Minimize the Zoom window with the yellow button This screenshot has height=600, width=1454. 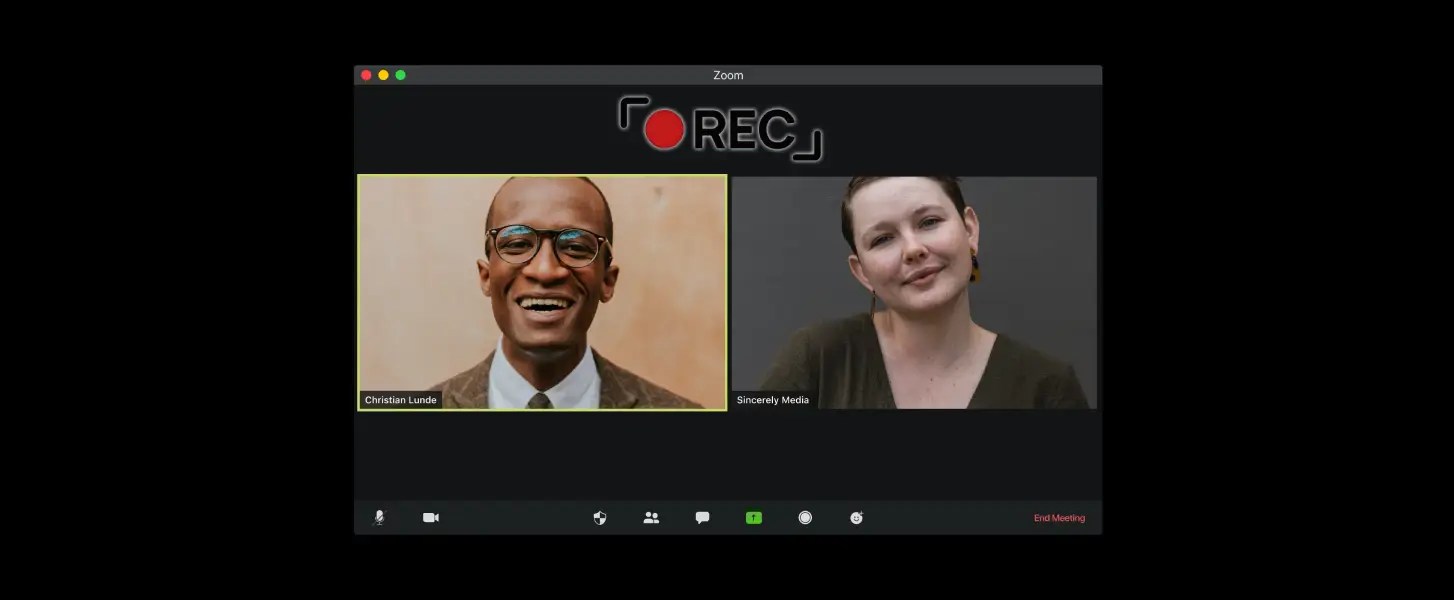point(383,75)
